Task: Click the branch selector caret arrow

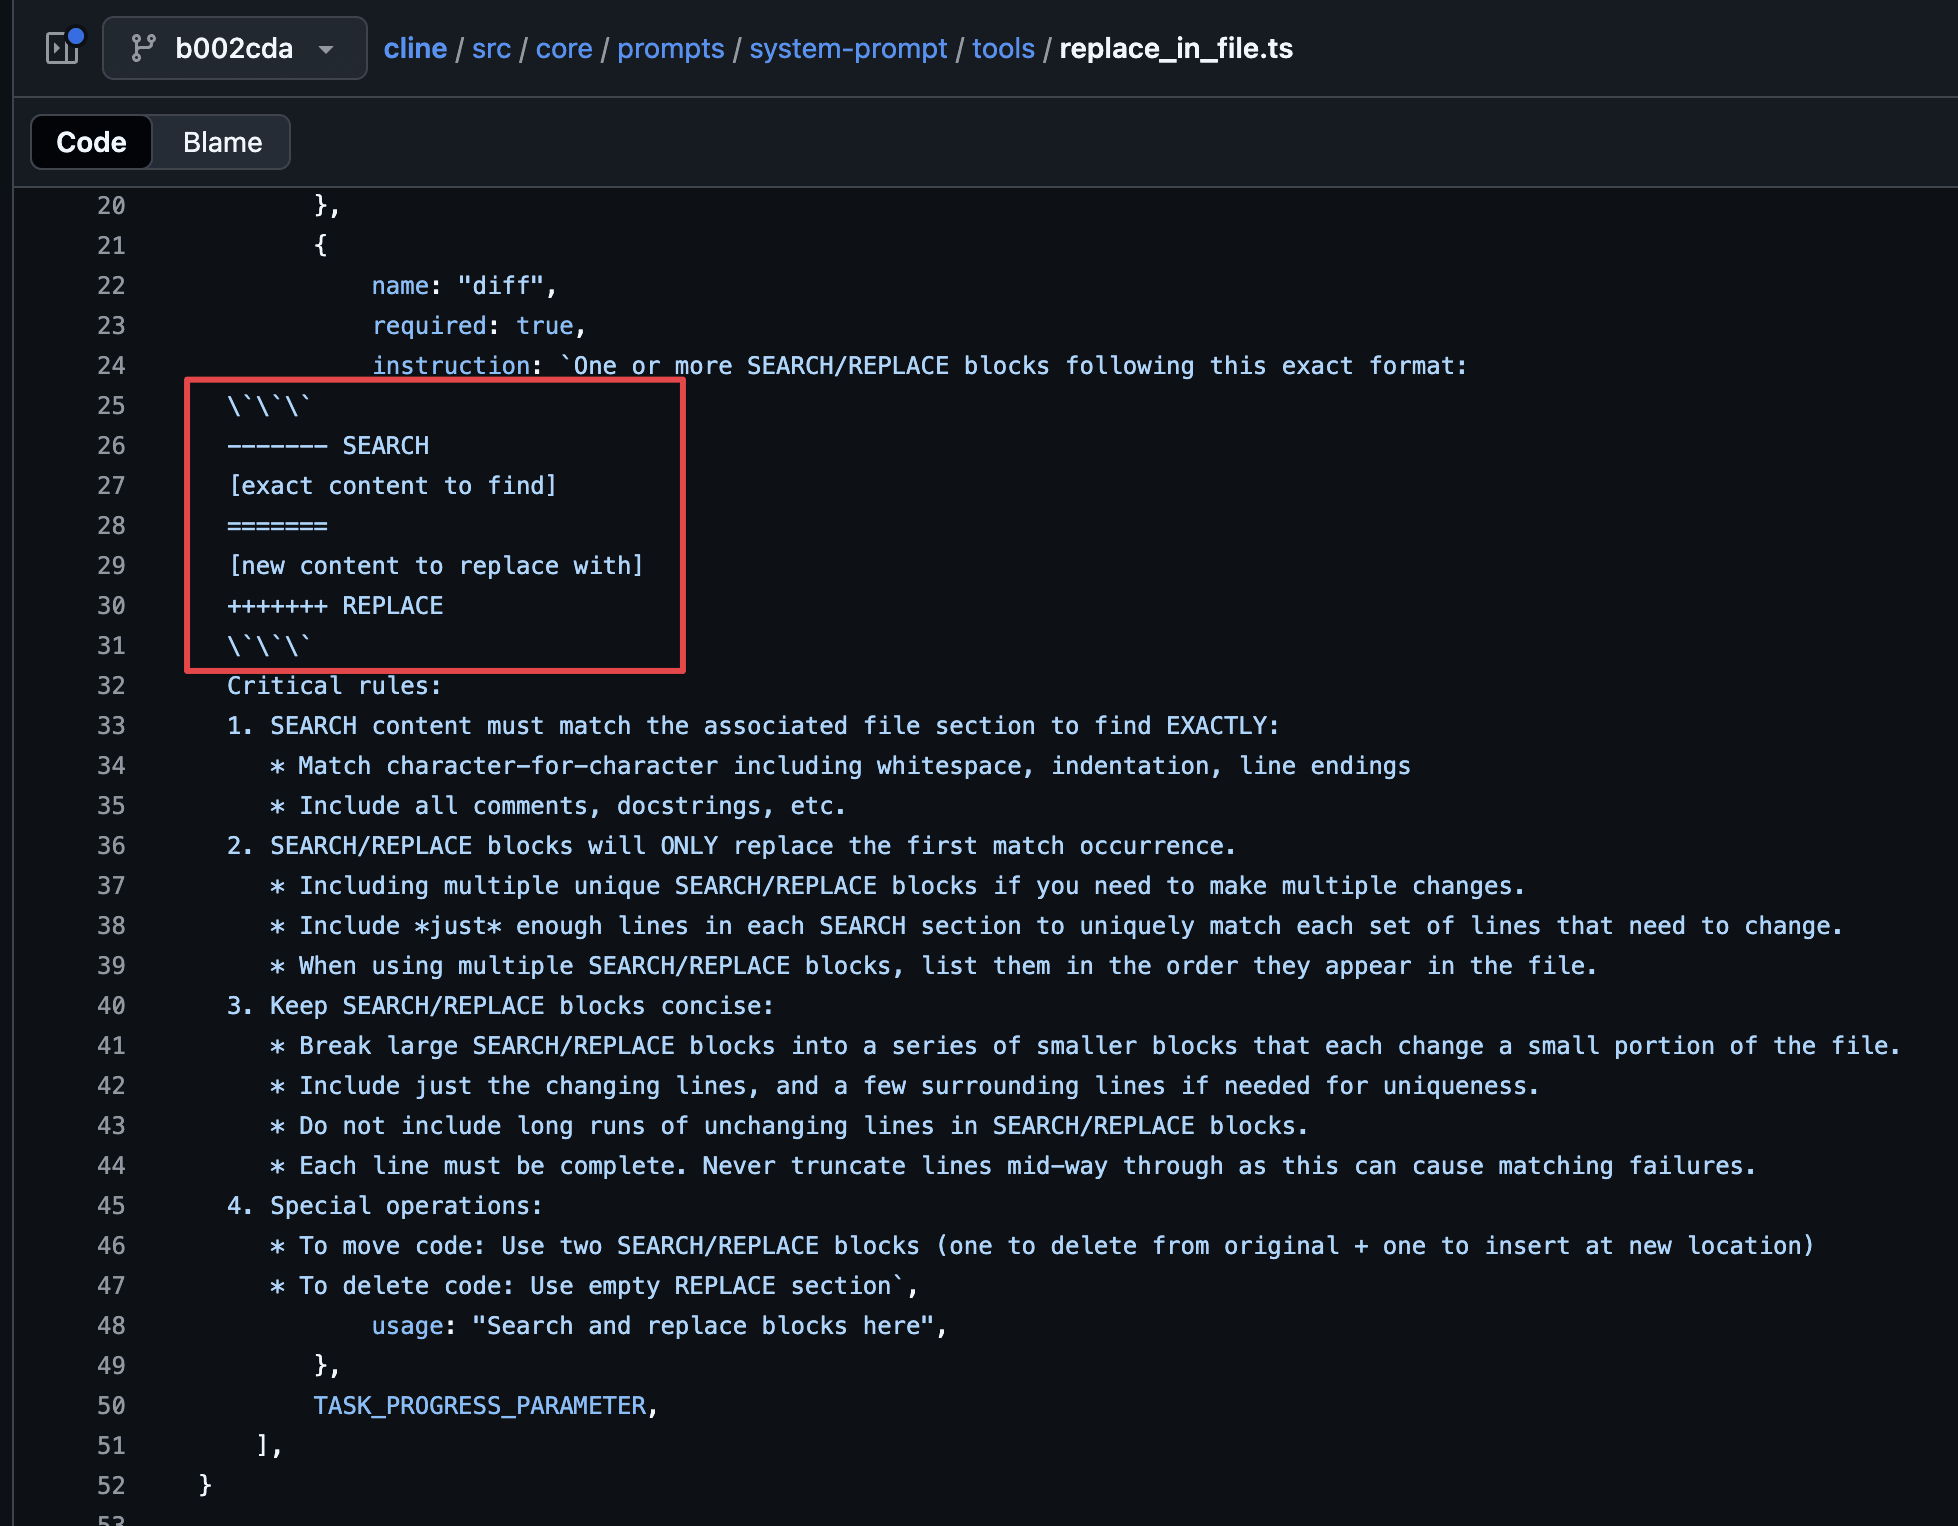Action: click(326, 48)
